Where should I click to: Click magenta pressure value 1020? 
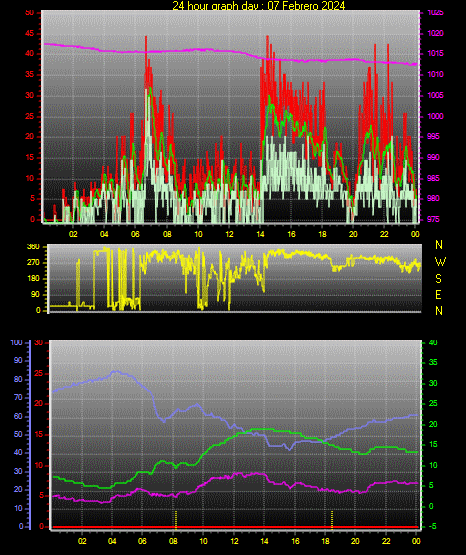435,33
